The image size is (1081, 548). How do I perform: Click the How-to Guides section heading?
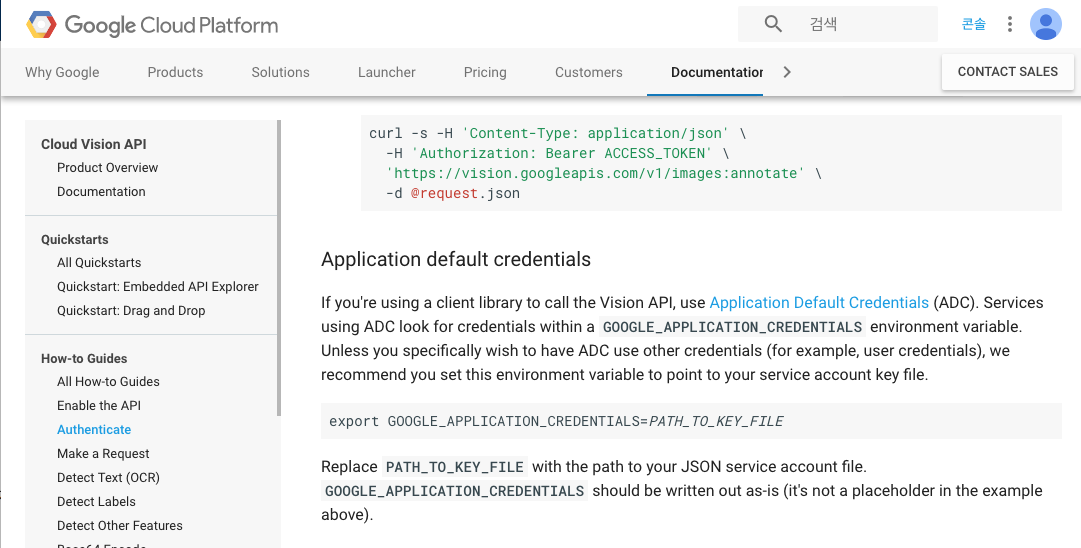(84, 358)
